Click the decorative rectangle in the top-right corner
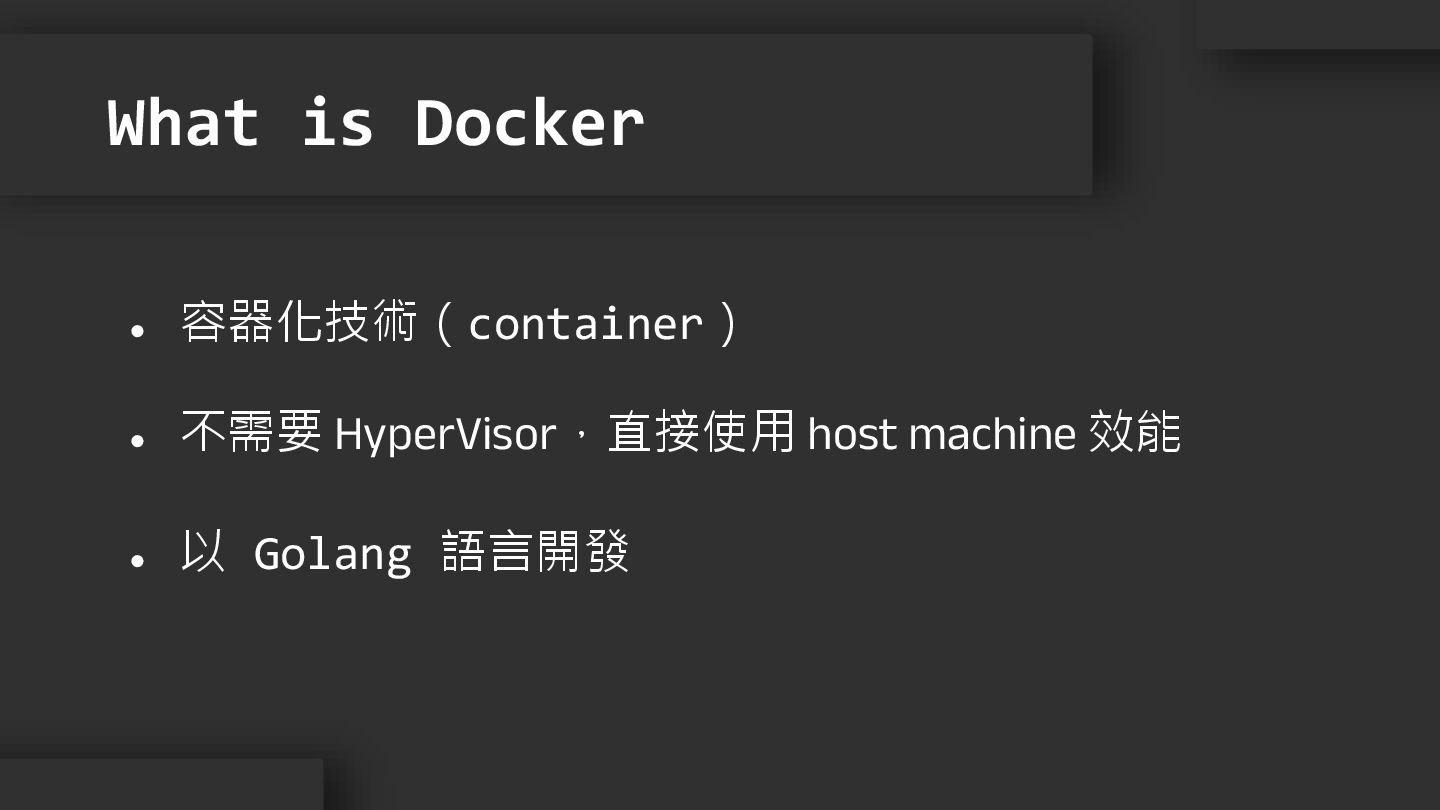 click(x=1318, y=24)
